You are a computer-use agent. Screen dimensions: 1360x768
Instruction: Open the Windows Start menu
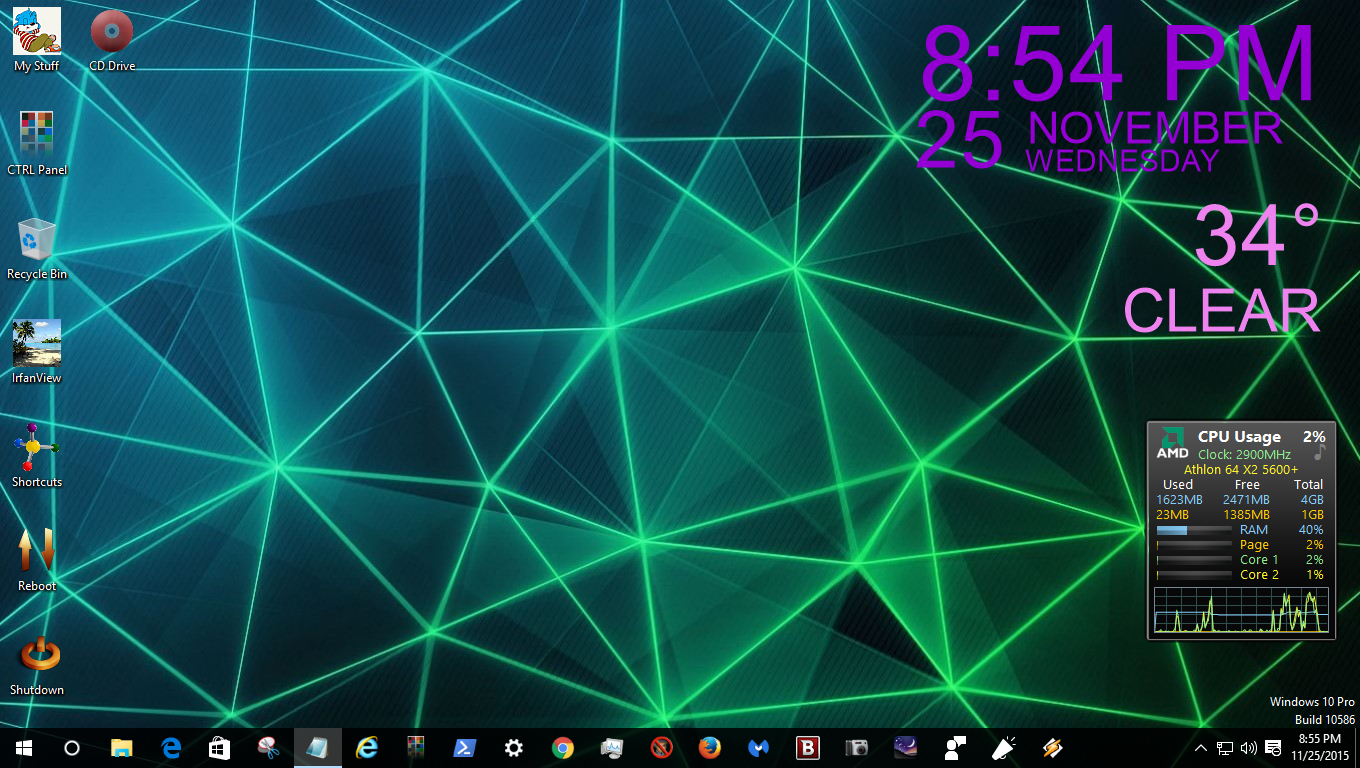[24, 748]
